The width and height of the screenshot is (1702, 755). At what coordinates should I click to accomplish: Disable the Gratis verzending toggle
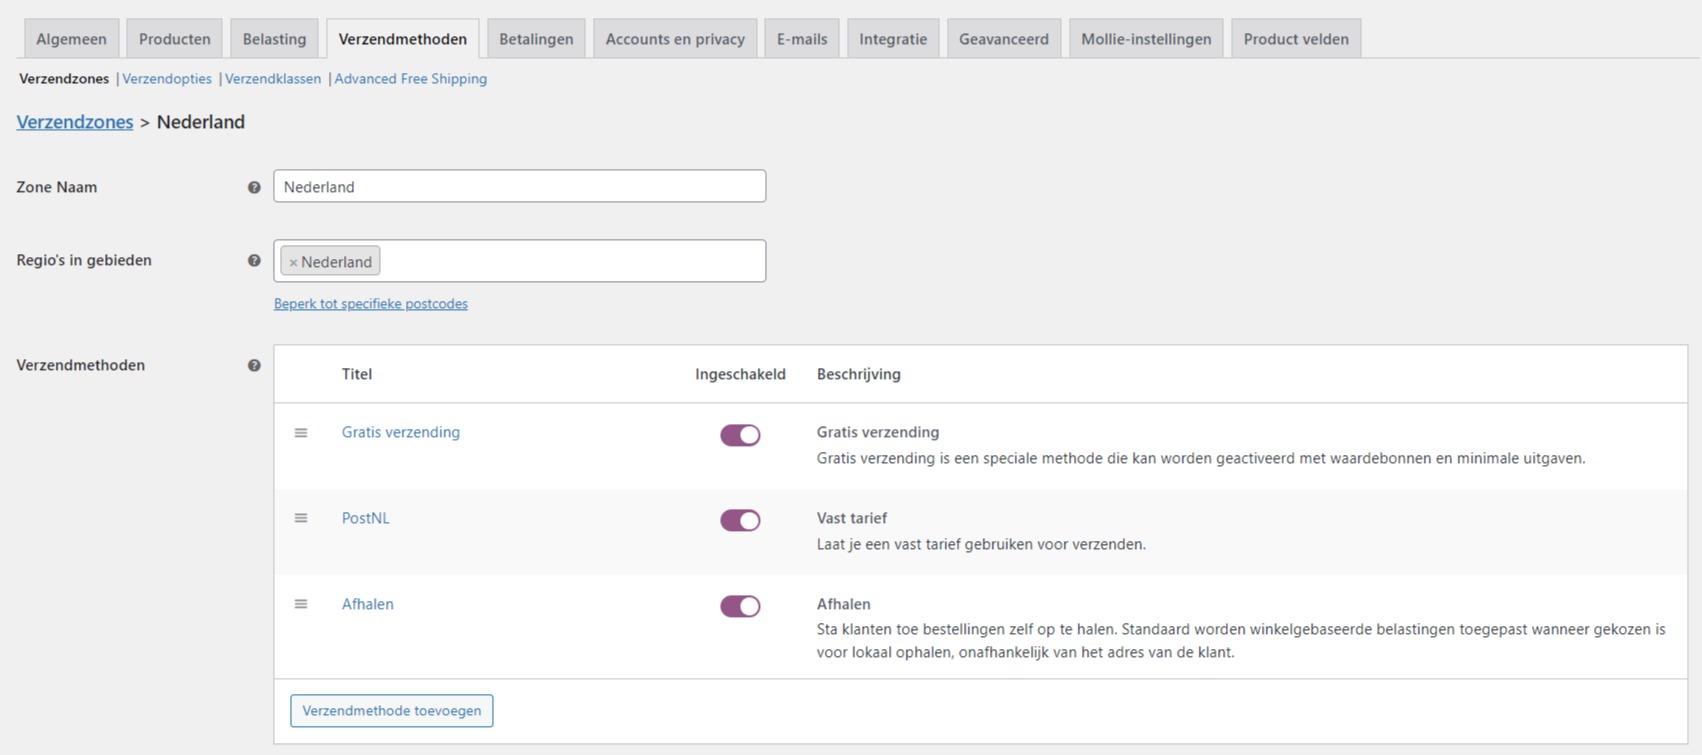tap(740, 435)
